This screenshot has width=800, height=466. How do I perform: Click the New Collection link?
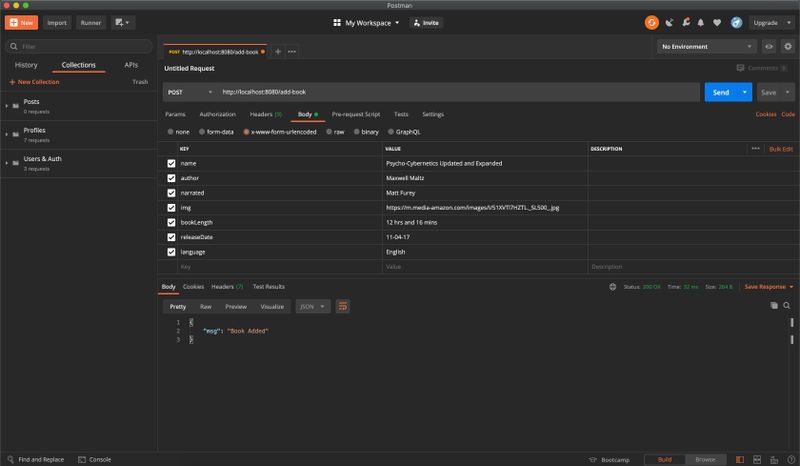34,82
